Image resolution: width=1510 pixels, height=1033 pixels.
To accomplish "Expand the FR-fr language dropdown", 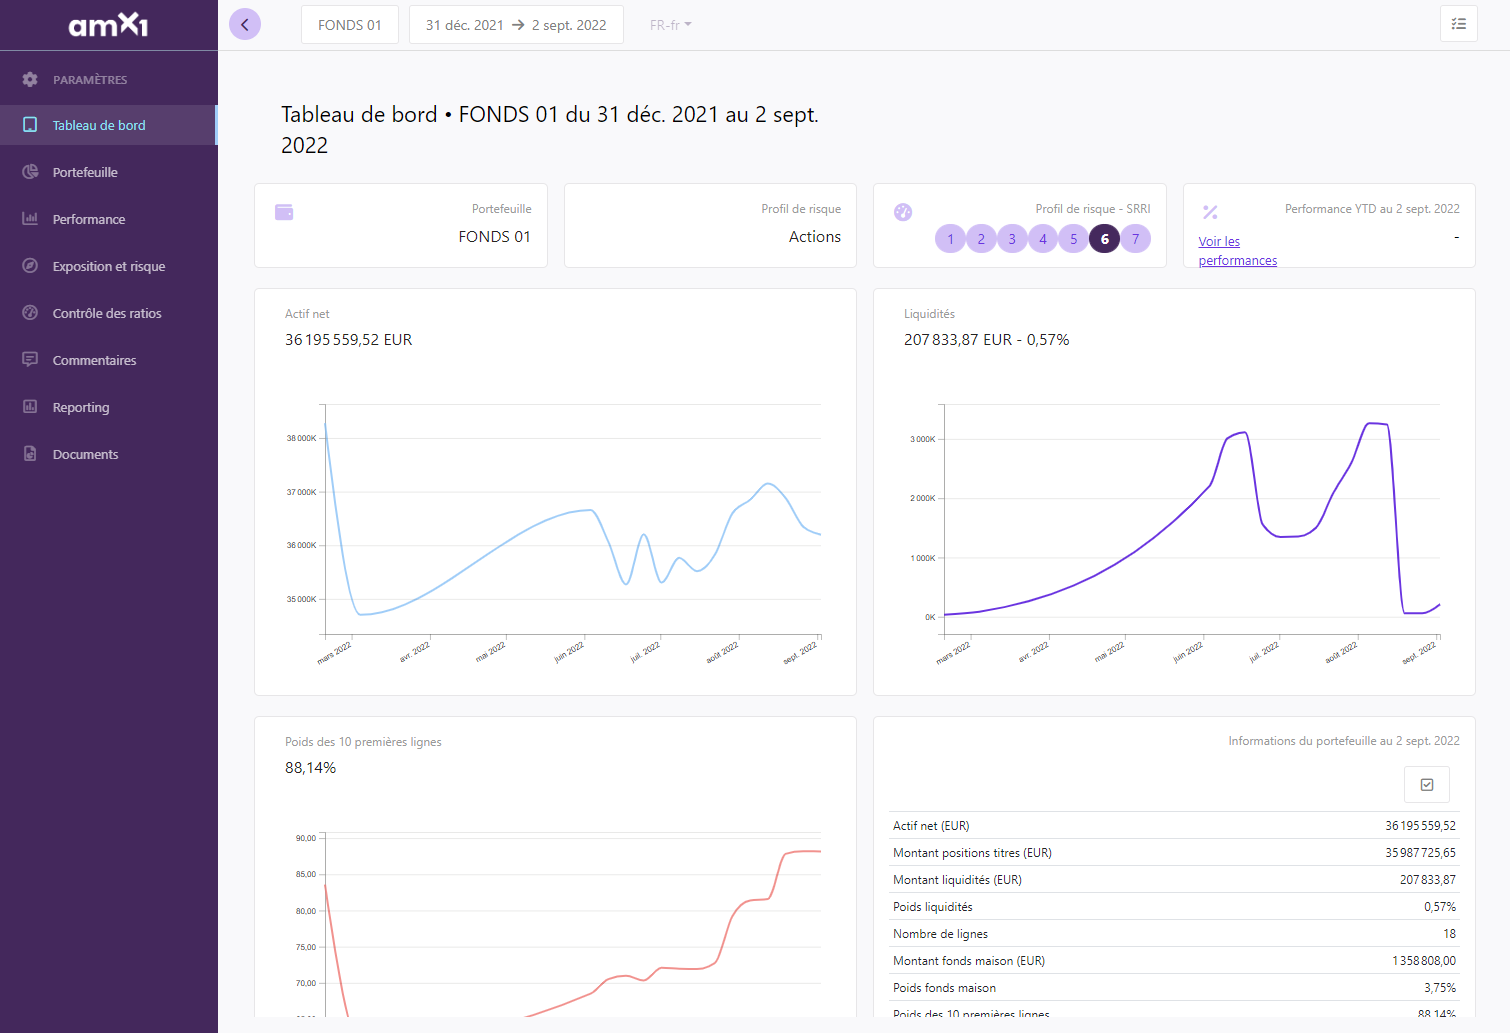I will click(670, 25).
